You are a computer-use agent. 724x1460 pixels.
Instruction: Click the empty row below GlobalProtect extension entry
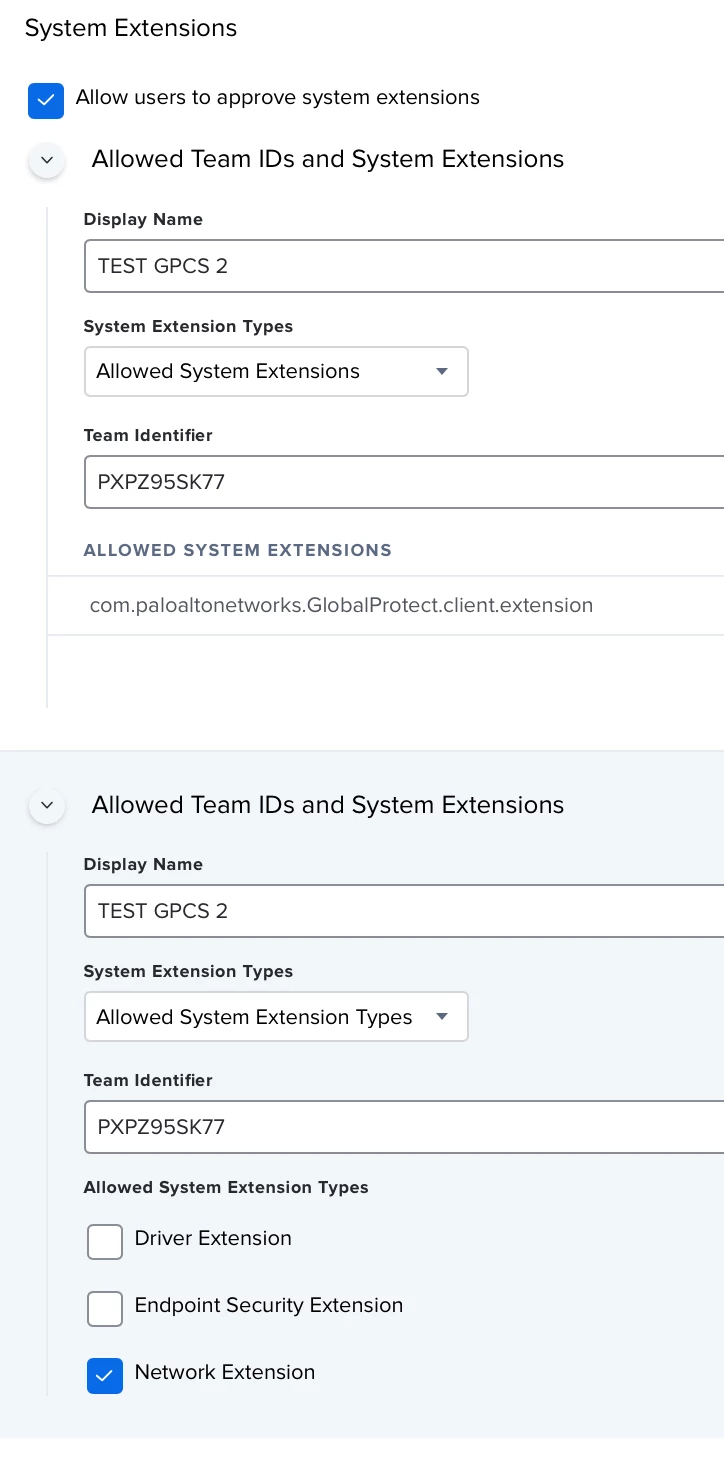pos(386,671)
